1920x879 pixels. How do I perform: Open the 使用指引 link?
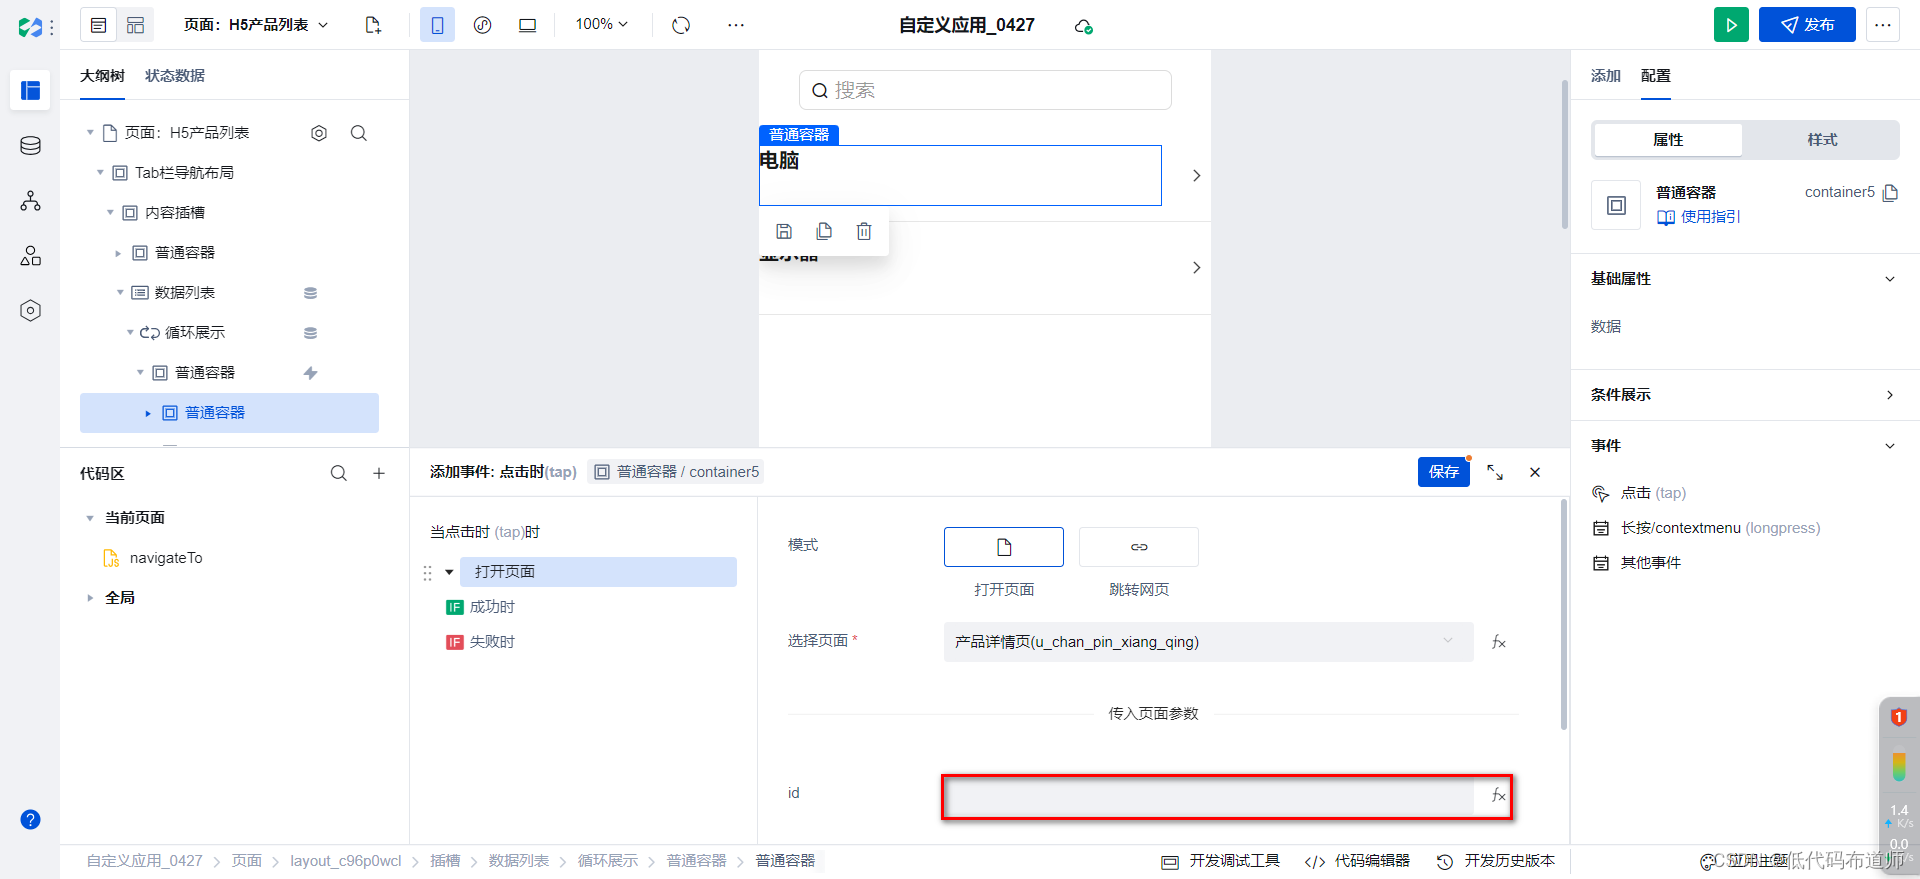pos(1699,217)
